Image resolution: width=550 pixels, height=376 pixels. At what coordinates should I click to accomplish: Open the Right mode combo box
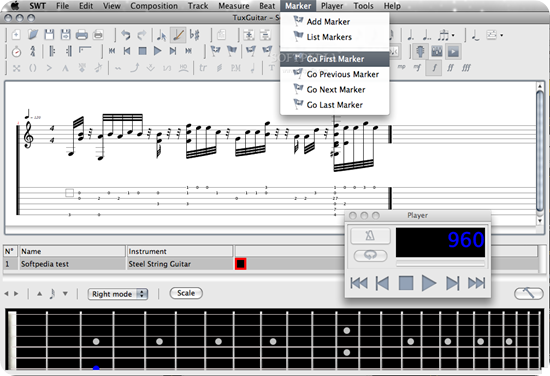pyautogui.click(x=118, y=294)
